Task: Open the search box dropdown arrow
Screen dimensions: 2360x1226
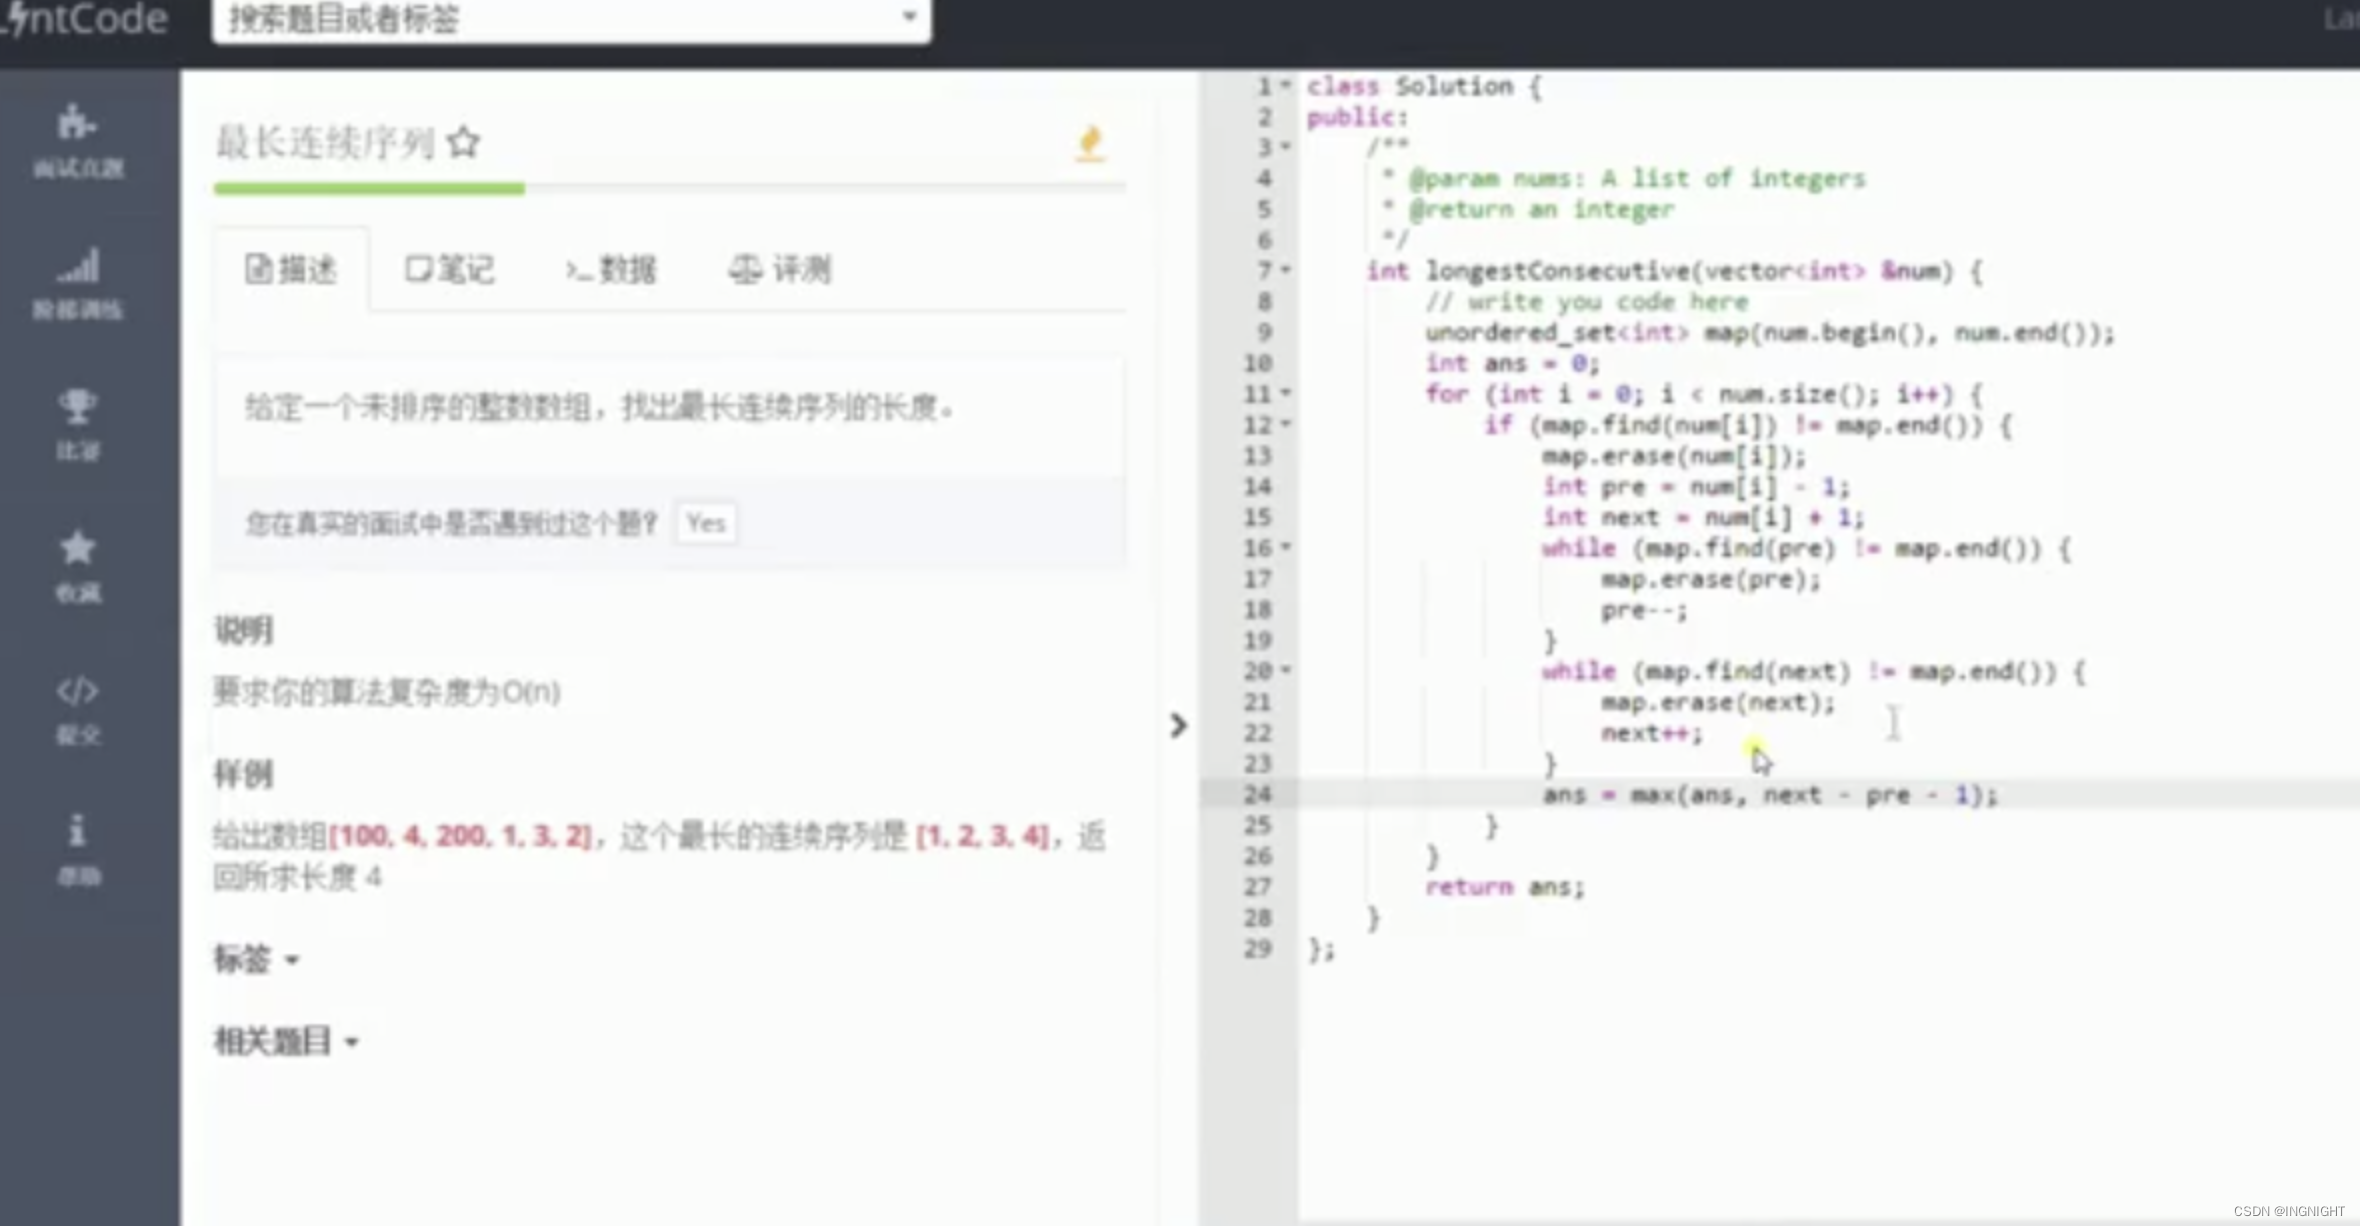Action: [909, 17]
